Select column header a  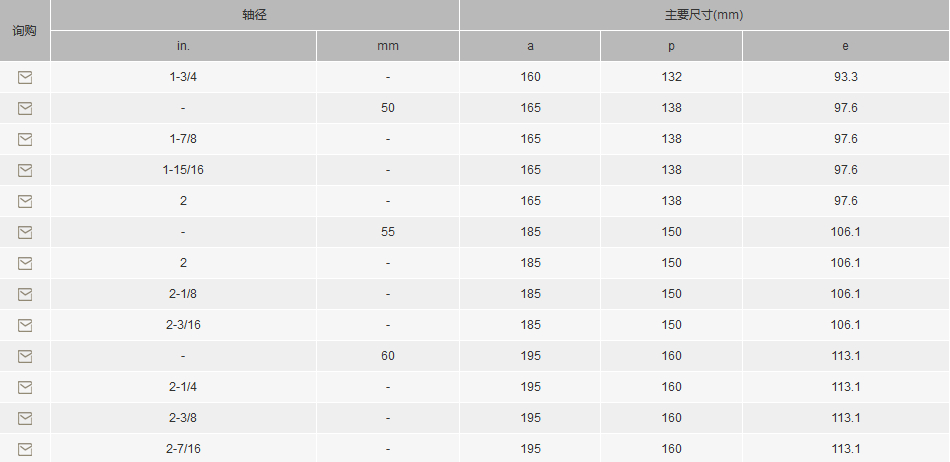tap(530, 46)
